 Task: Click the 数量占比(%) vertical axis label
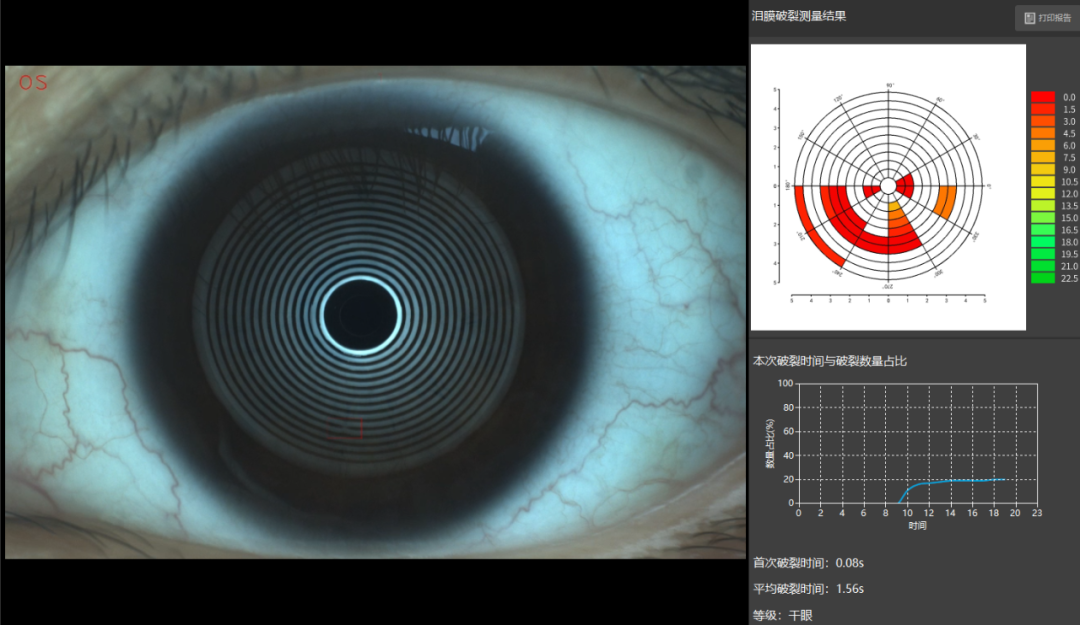pyautogui.click(x=770, y=443)
